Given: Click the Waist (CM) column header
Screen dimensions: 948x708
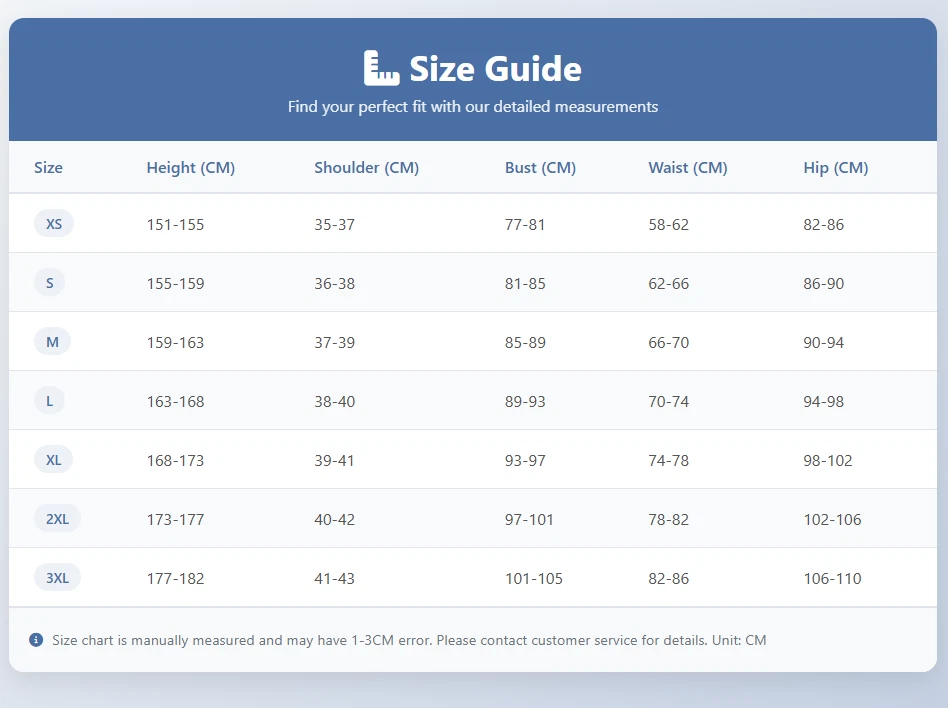Looking at the screenshot, I should pyautogui.click(x=687, y=168).
